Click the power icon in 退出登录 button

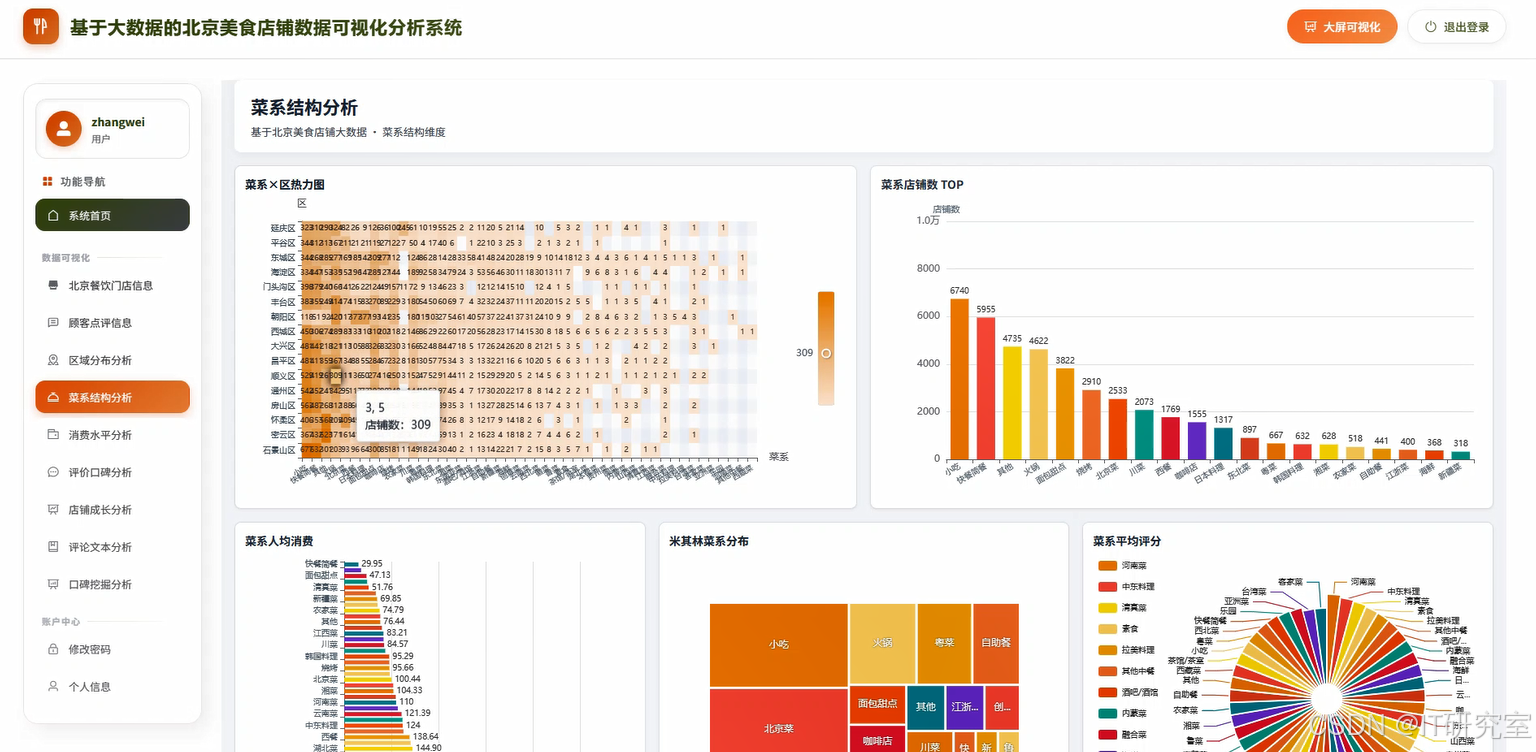(x=1430, y=27)
